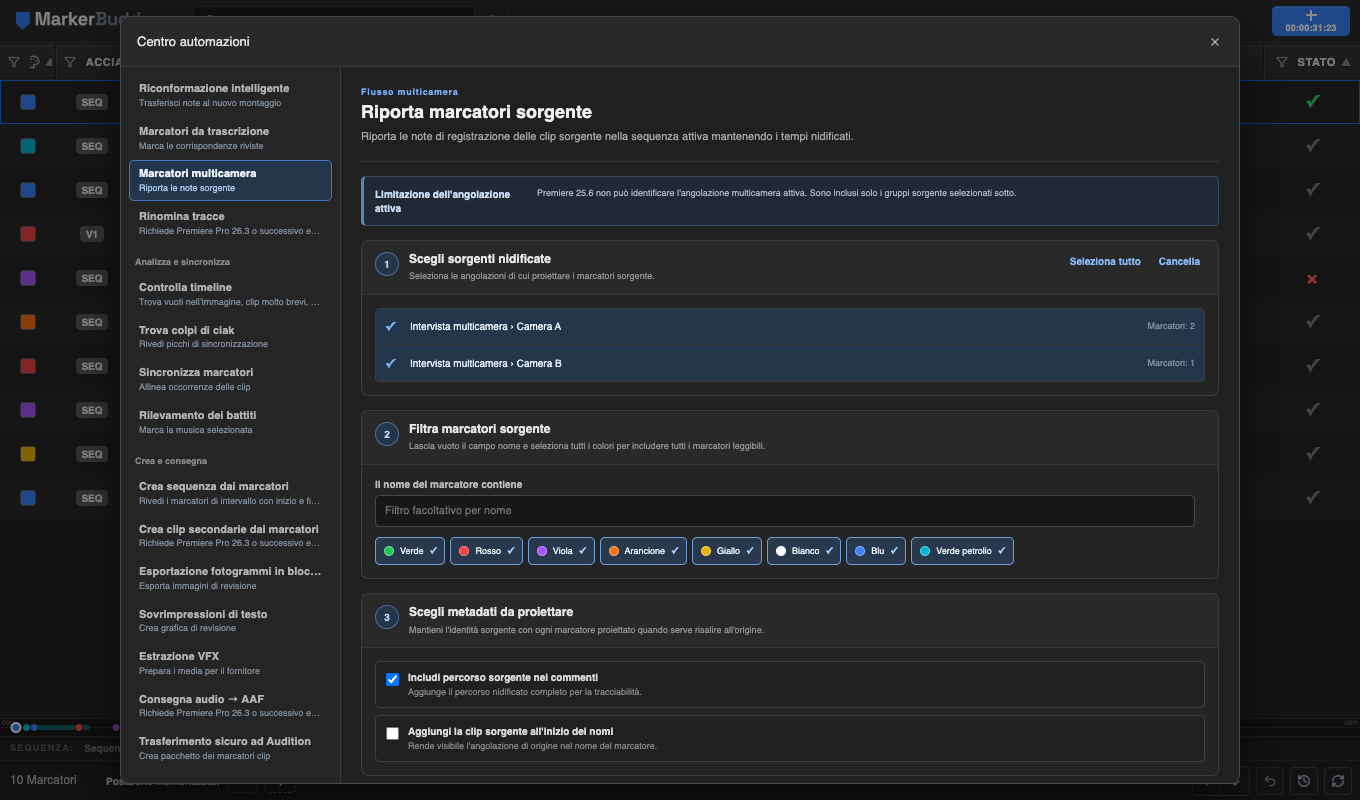The image size is (1360, 800).
Task: Uncheck Includi percorso sorgente nei commenti
Action: pyautogui.click(x=393, y=679)
